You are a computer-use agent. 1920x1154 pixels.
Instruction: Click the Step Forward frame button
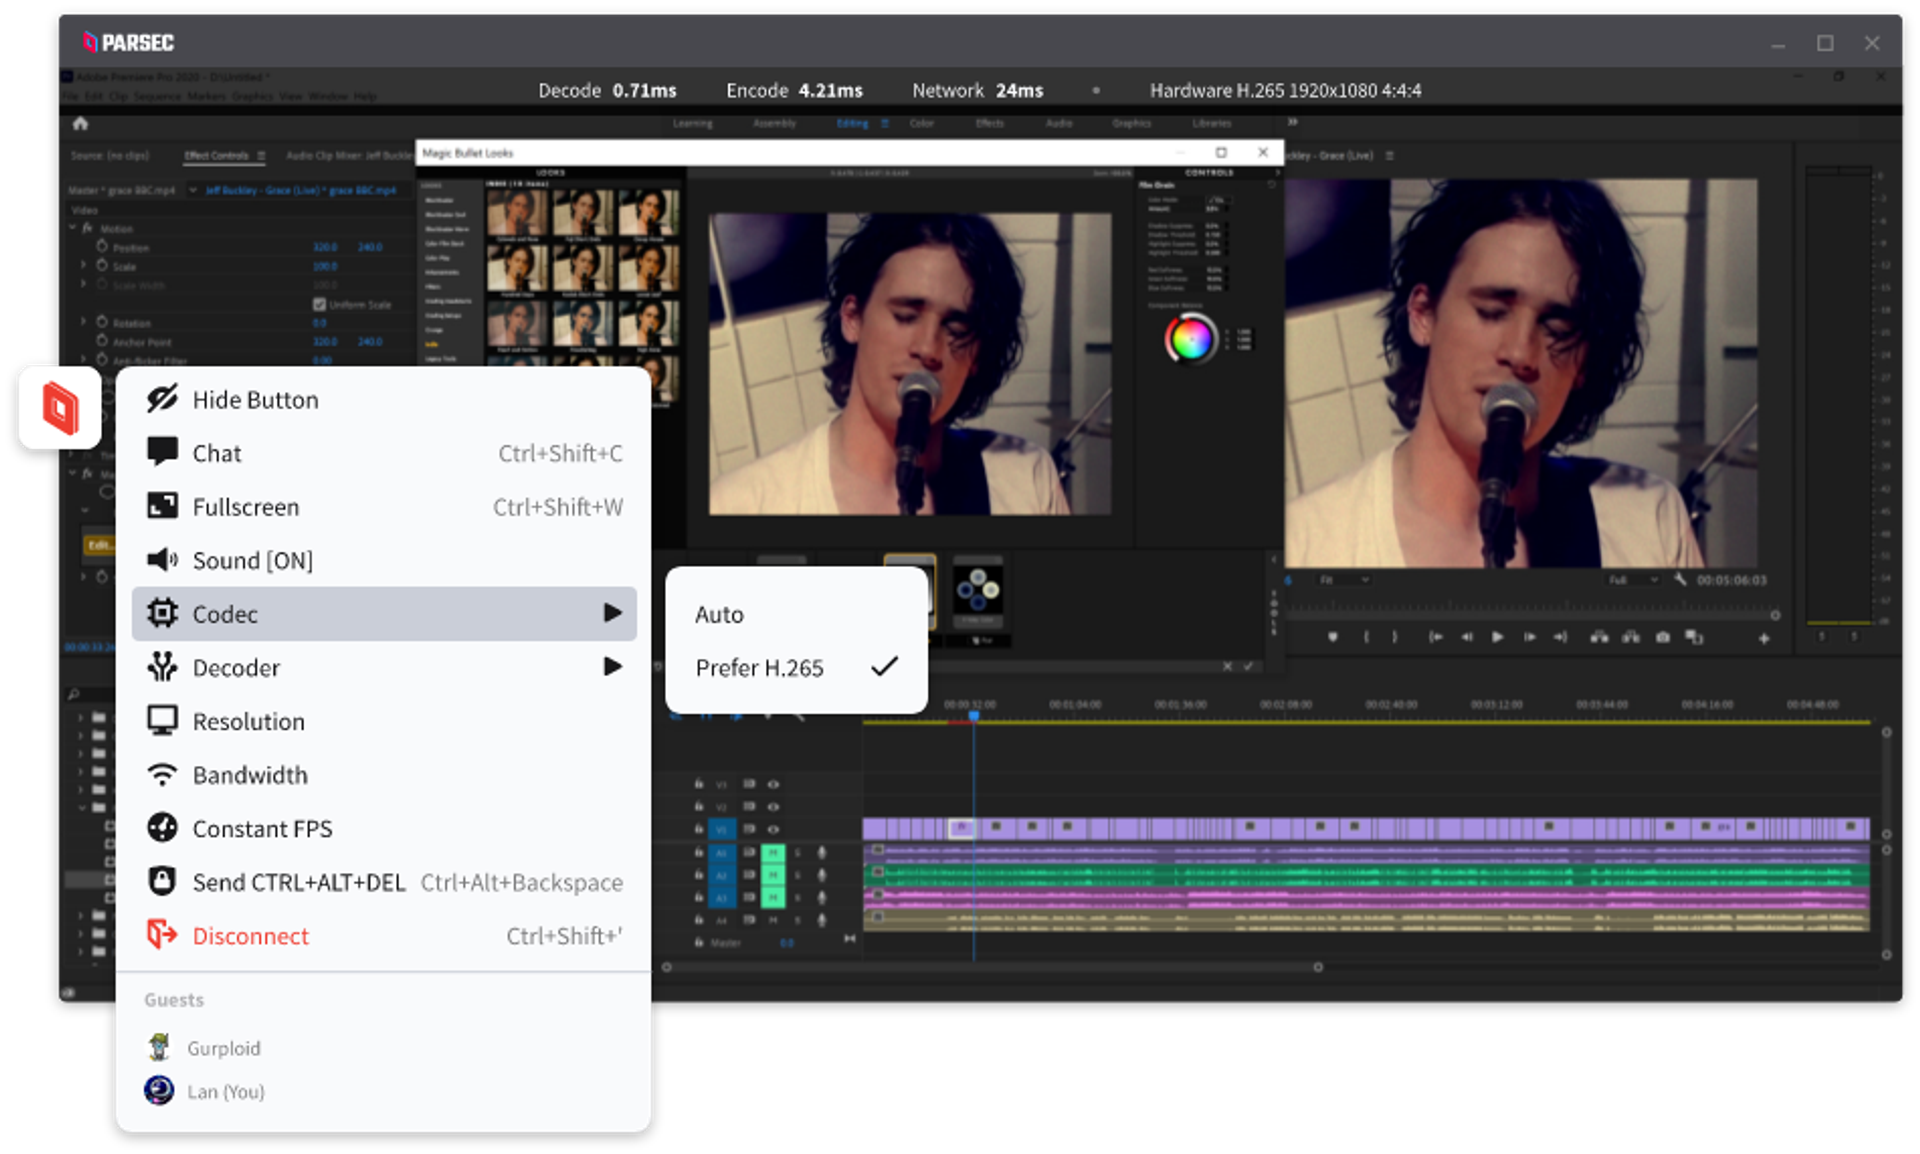coord(1529,637)
